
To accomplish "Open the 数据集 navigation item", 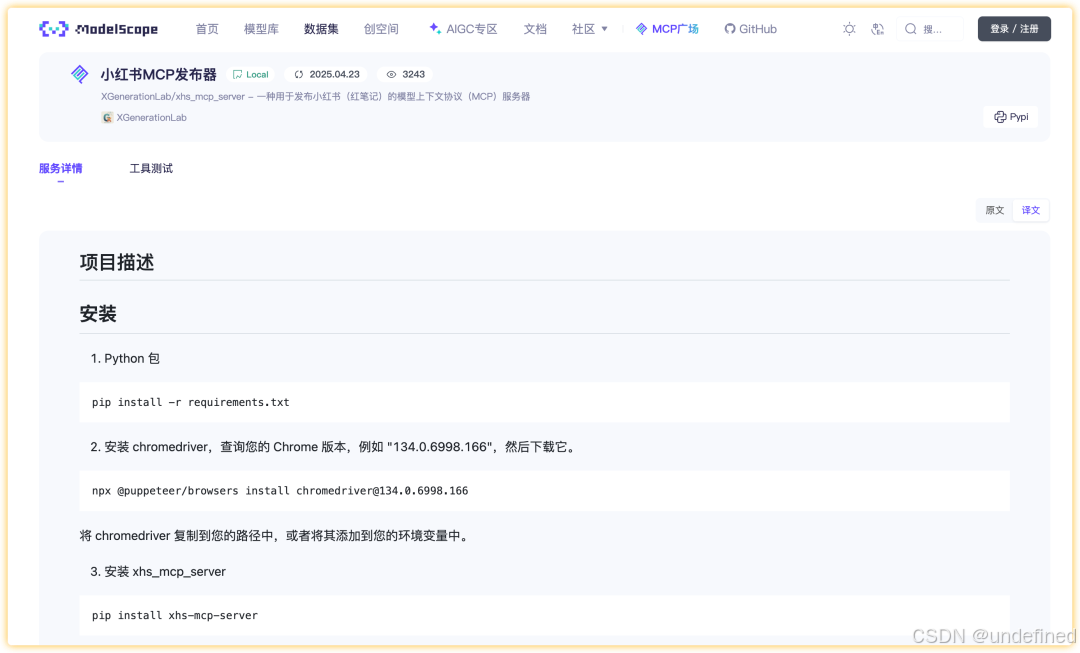I will click(x=321, y=29).
